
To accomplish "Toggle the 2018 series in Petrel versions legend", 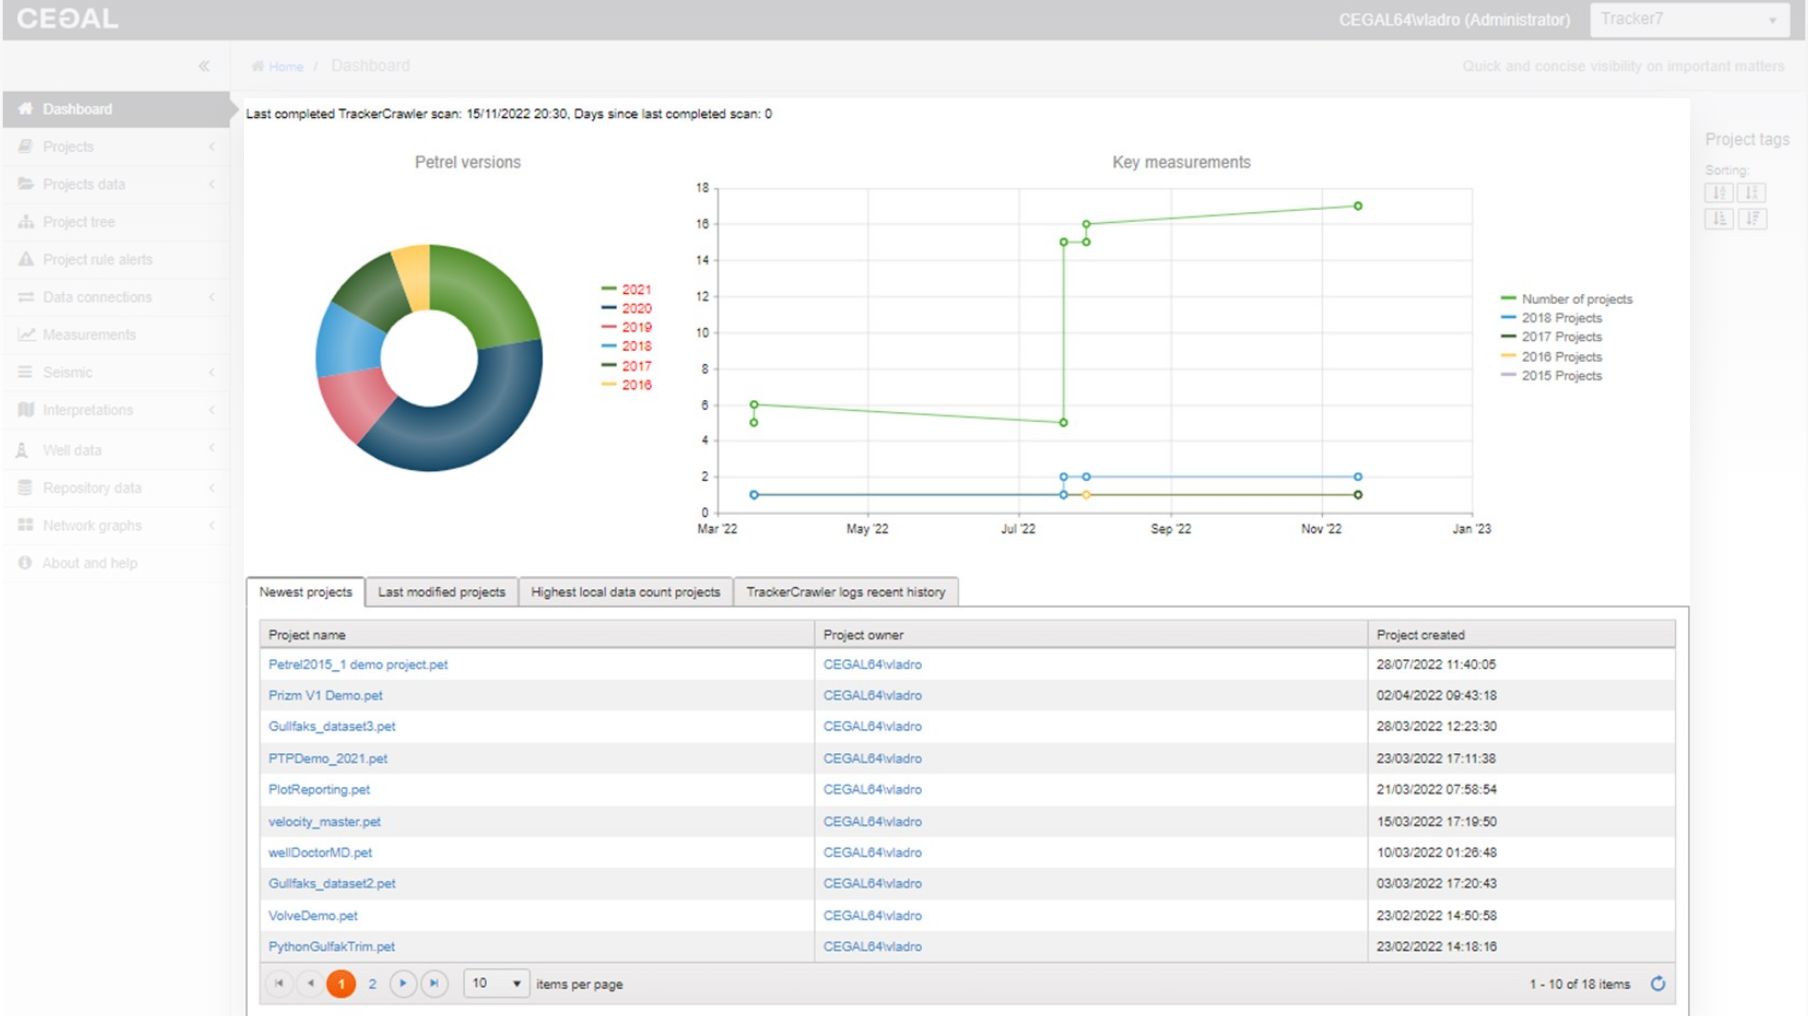I will click(626, 346).
